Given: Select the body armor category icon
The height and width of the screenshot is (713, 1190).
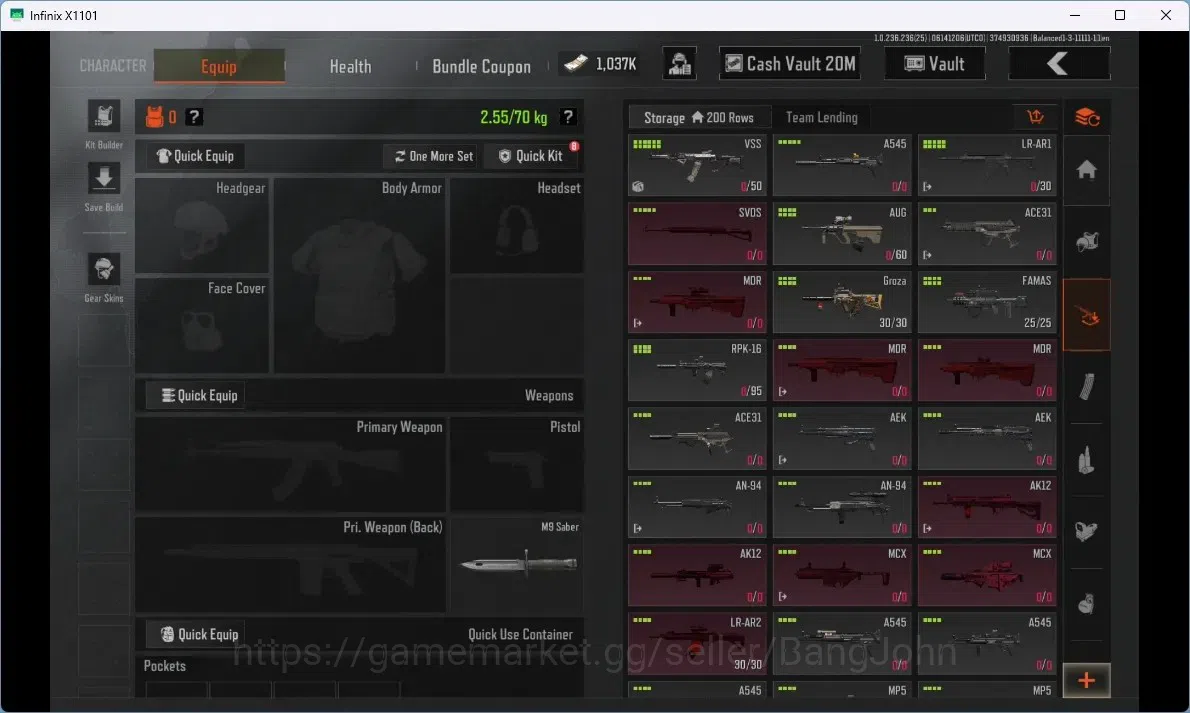Looking at the screenshot, I should point(1087,242).
